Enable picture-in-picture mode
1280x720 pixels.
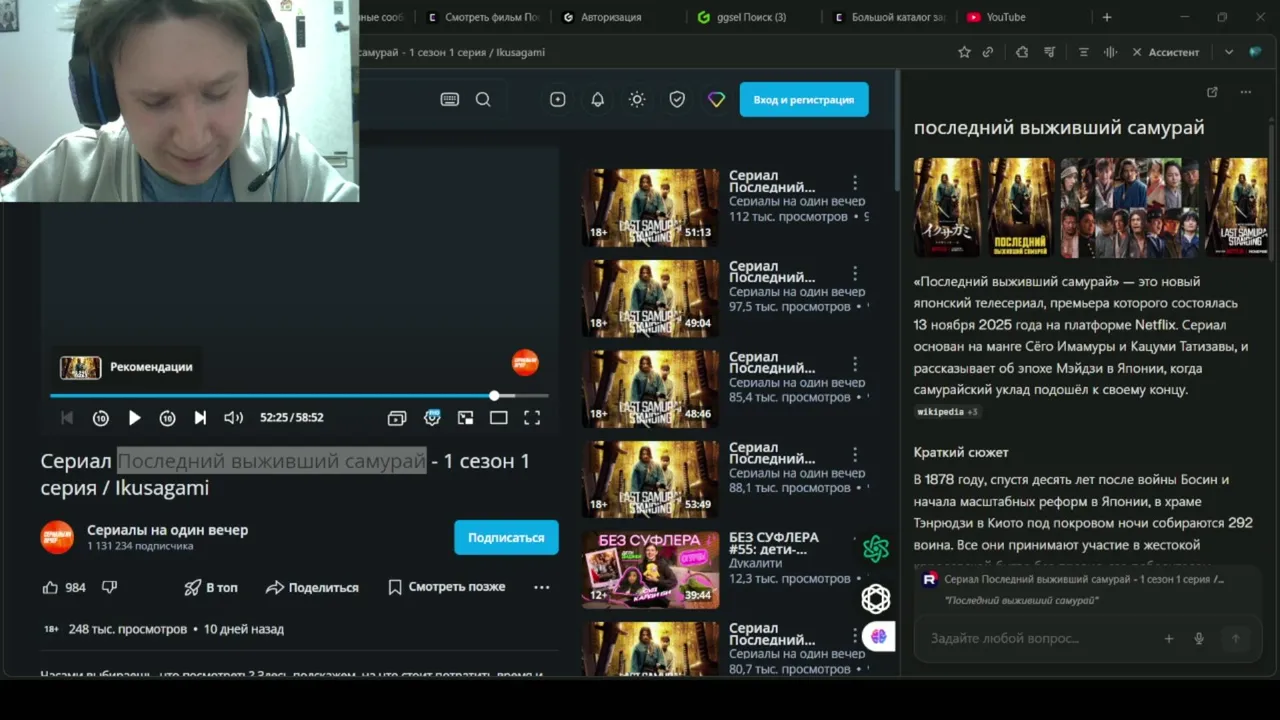click(465, 418)
